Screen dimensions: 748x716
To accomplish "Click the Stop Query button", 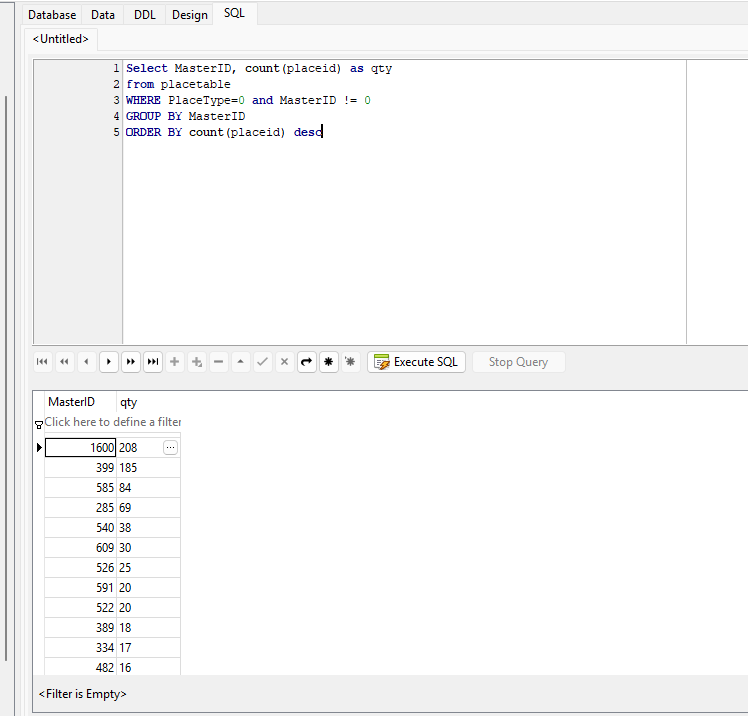I will [x=519, y=362].
